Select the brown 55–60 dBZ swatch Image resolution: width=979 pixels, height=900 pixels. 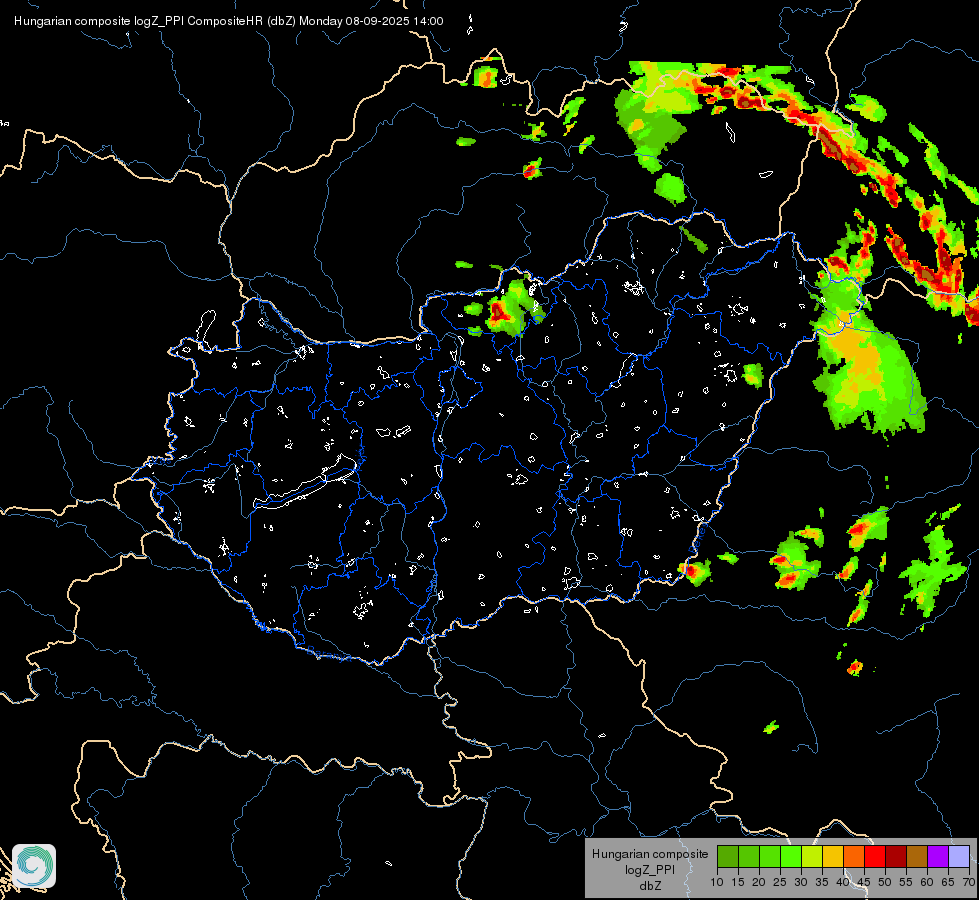(917, 856)
